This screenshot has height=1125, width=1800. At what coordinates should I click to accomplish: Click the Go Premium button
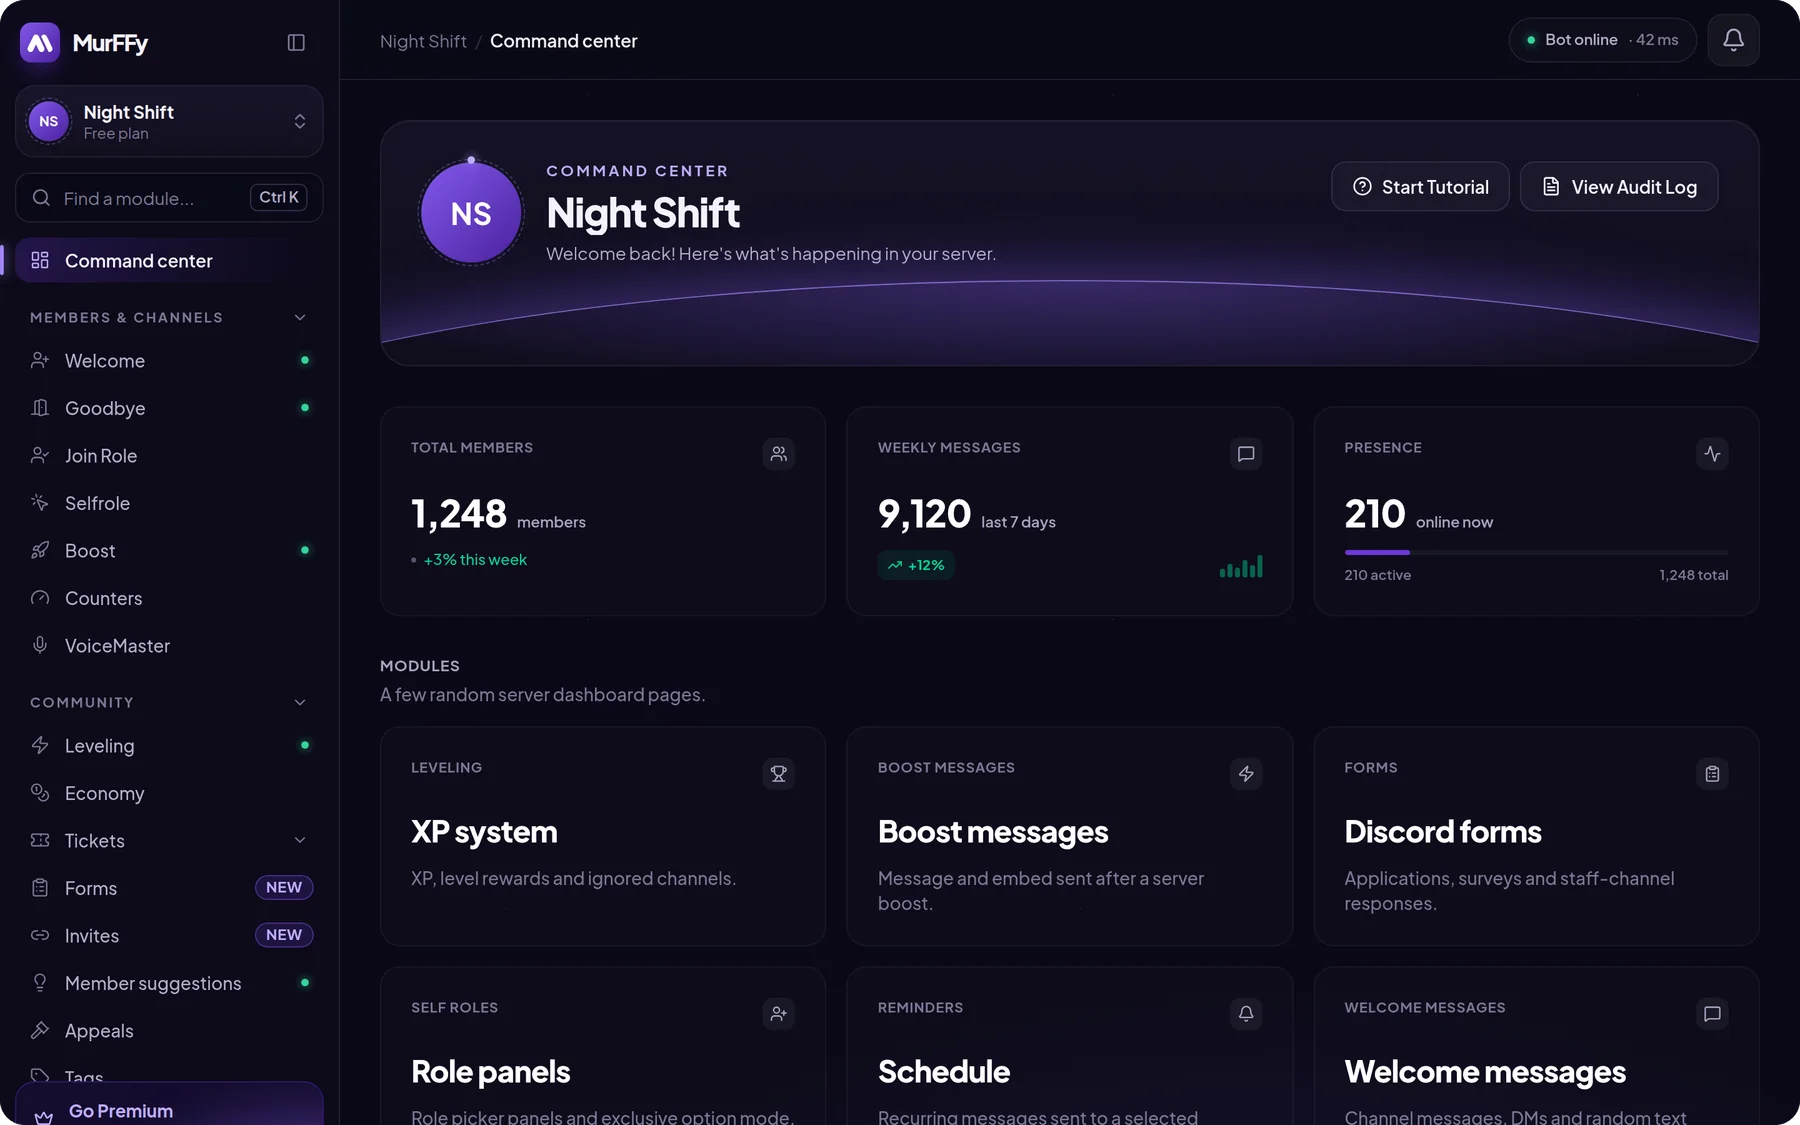(169, 1105)
